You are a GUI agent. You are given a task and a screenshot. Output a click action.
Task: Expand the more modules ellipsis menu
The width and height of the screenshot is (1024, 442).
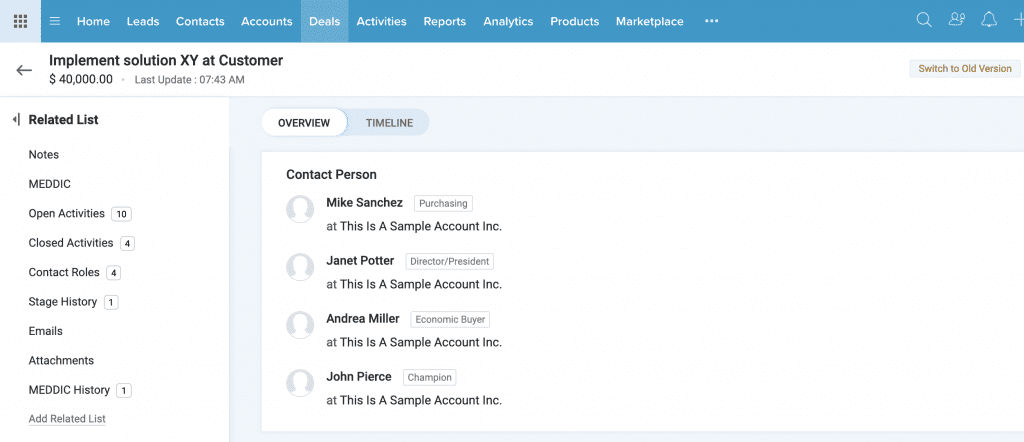[x=711, y=21]
